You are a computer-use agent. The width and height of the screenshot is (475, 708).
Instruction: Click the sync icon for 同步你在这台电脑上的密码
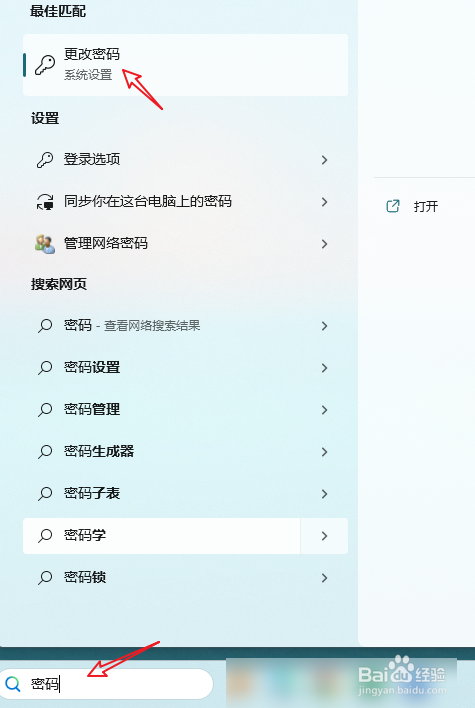pos(45,201)
